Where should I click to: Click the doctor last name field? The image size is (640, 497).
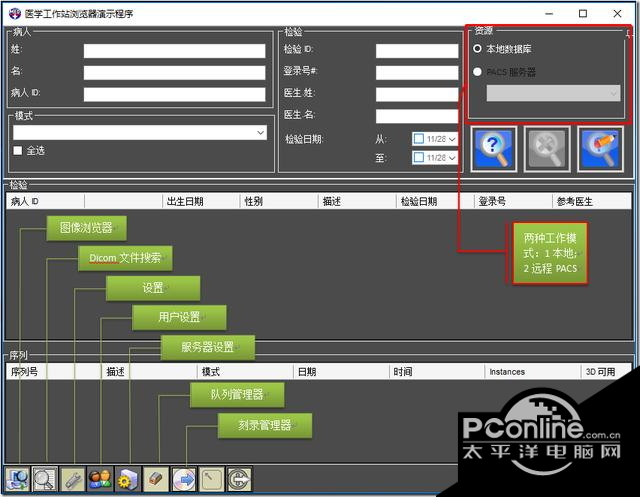(417, 94)
